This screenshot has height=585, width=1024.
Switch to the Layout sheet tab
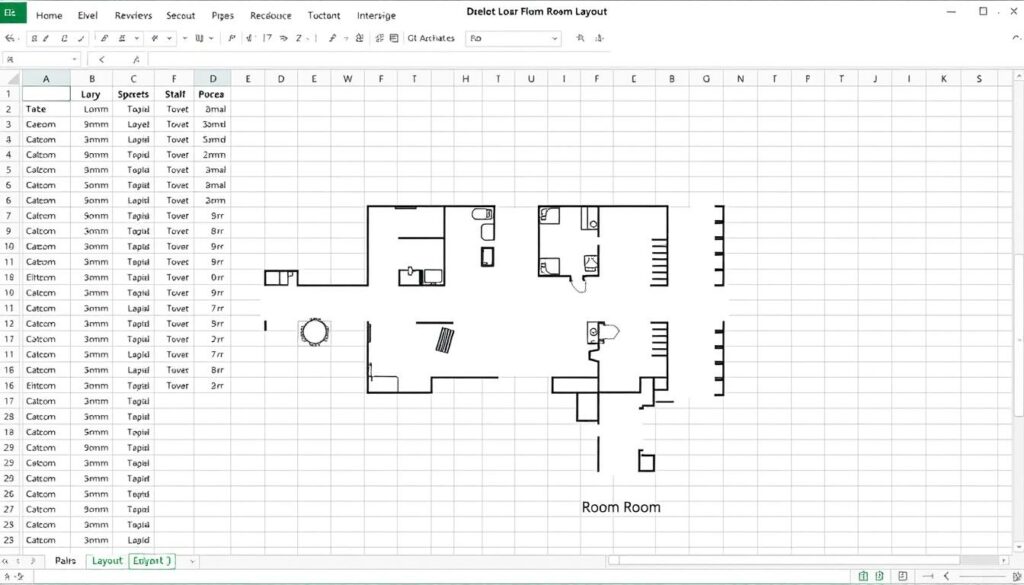(107, 561)
